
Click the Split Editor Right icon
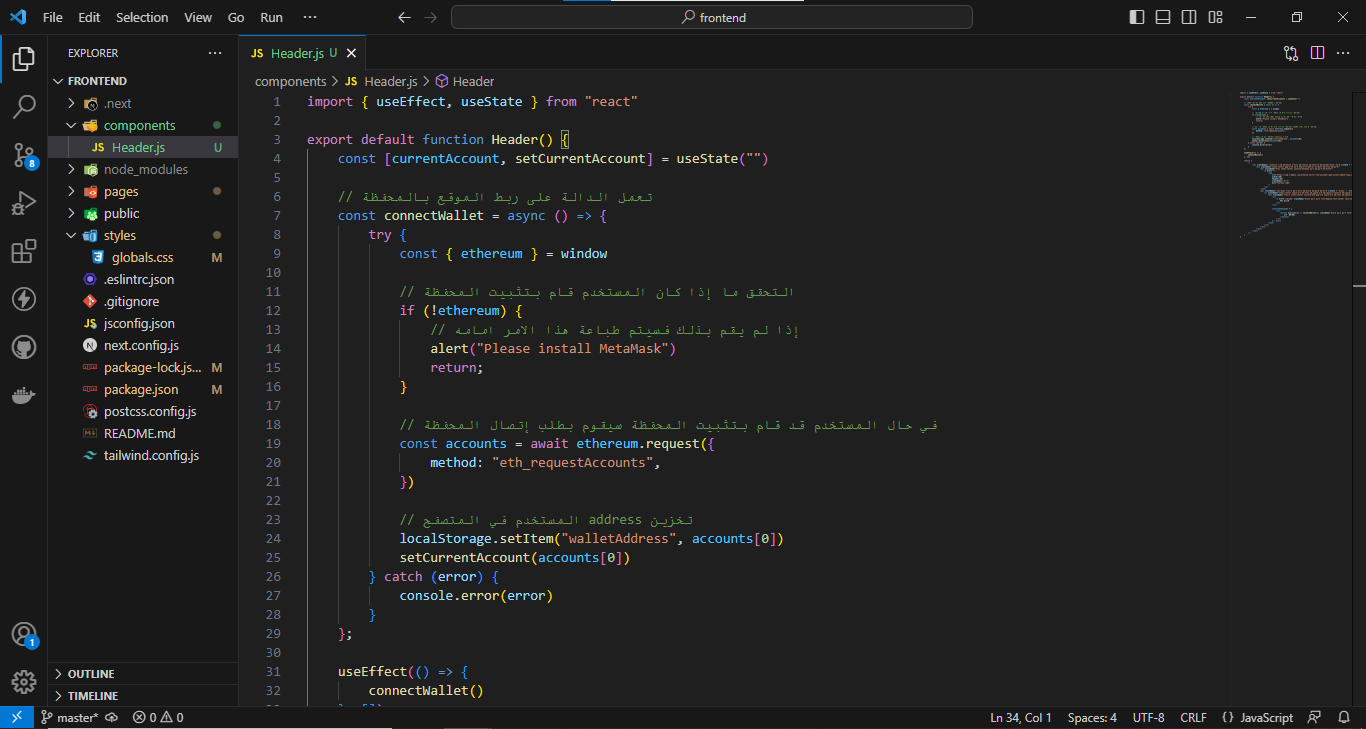coord(1317,53)
